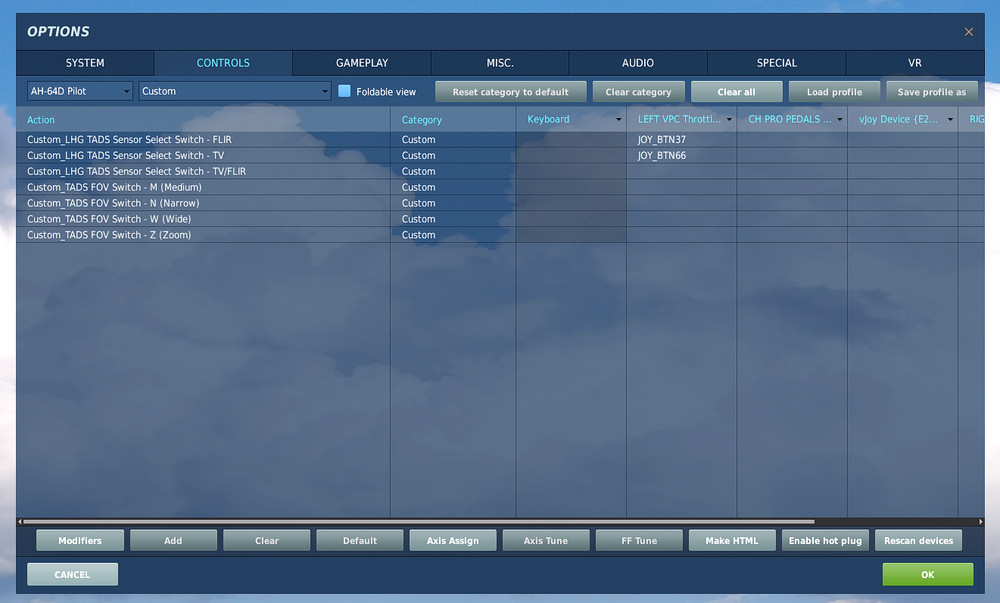This screenshot has height=603, width=1000.
Task: Click the Clear button in bottom toolbar
Action: [x=267, y=541]
